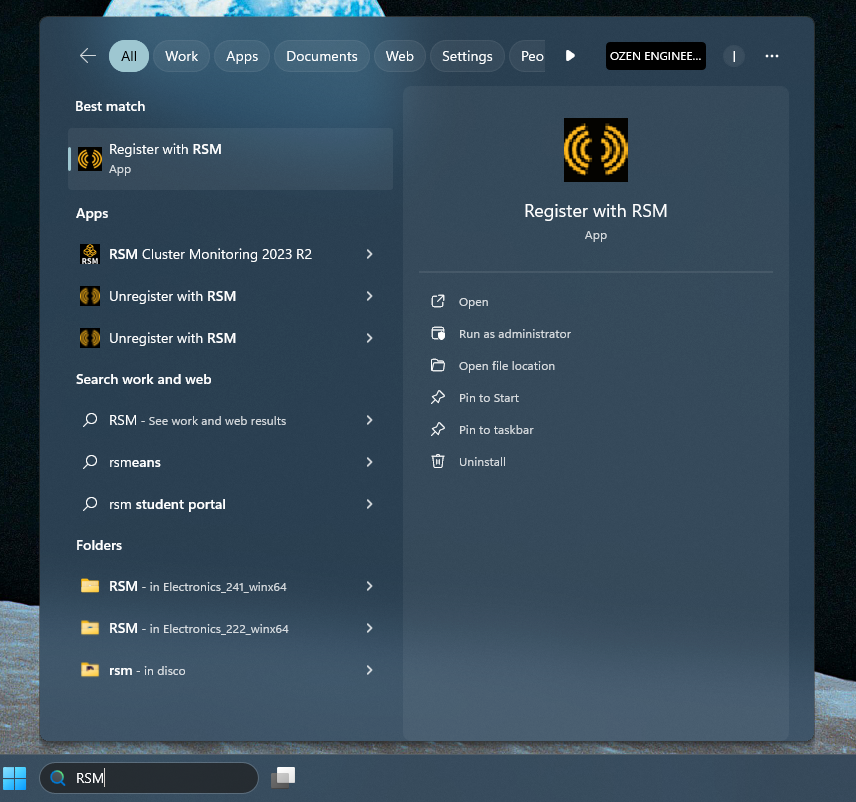Screen dimensions: 856x802
Task: Expand RSM work and web results chevron
Action: click(370, 420)
